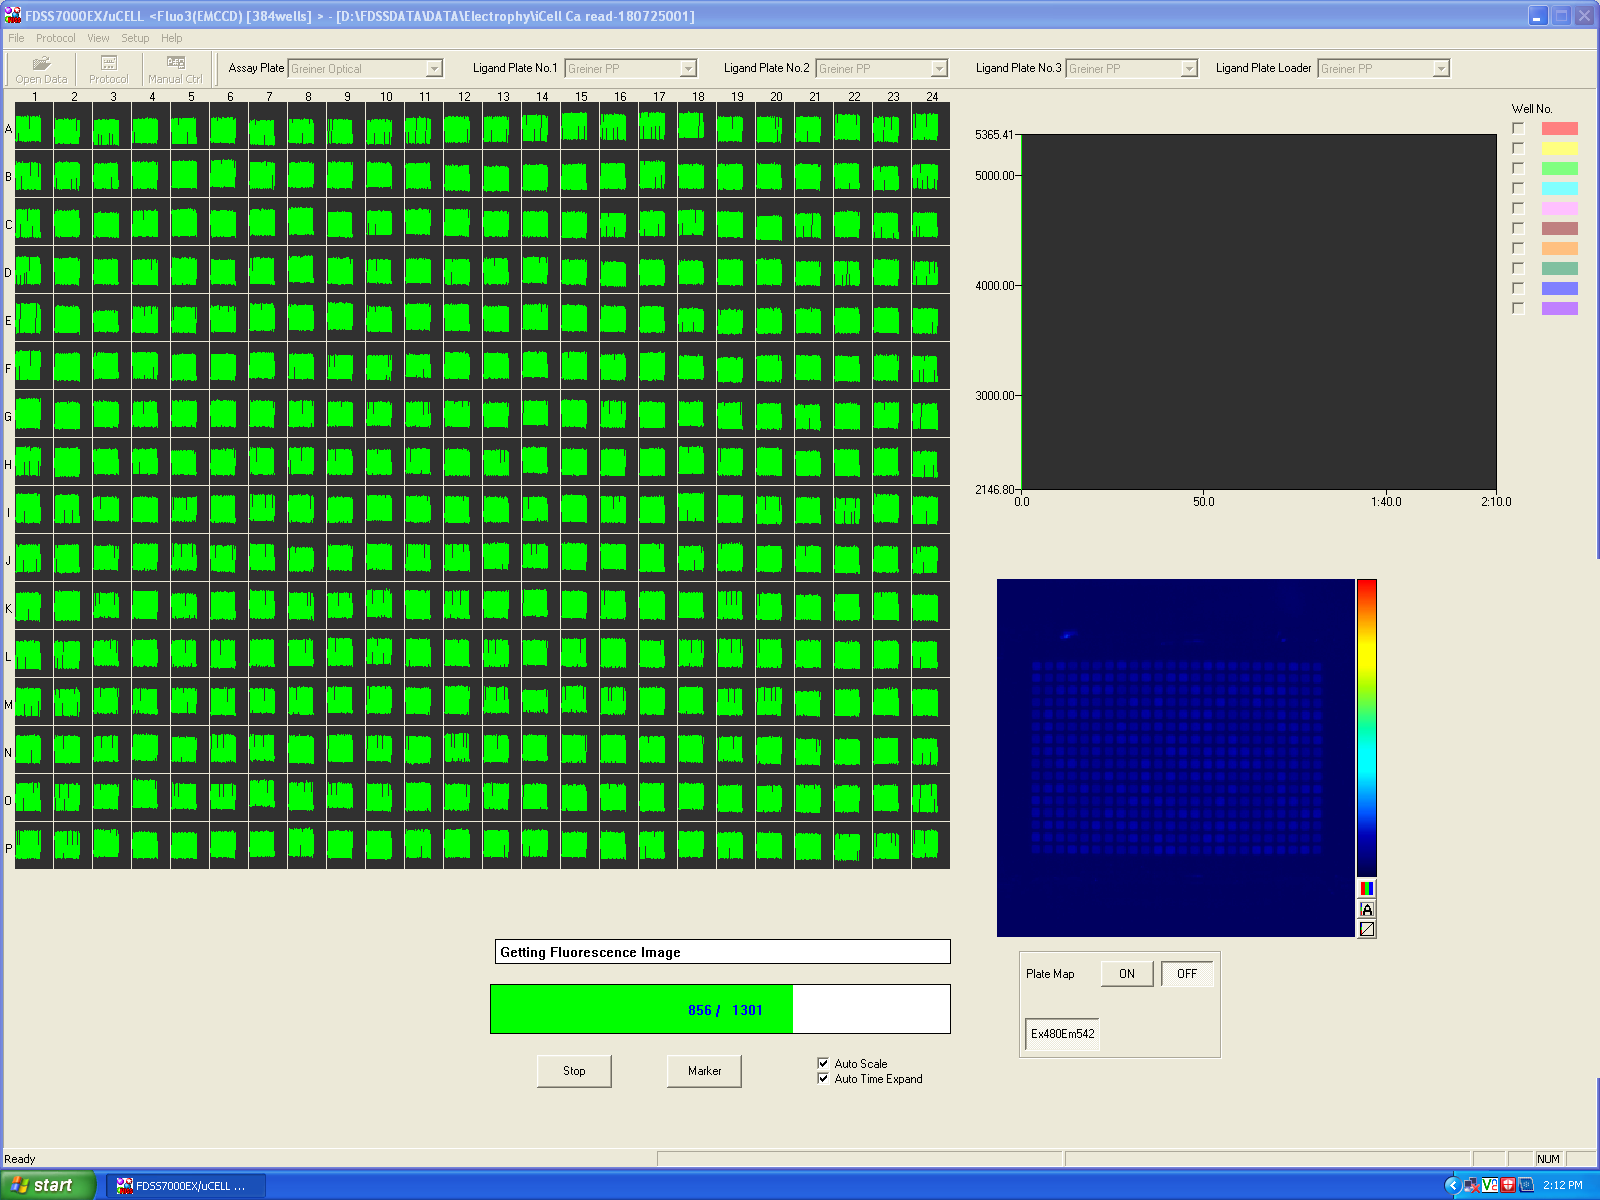Screen dimensions: 1600x1200
Task: Click the red shield tray icon
Action: [x=1508, y=1185]
